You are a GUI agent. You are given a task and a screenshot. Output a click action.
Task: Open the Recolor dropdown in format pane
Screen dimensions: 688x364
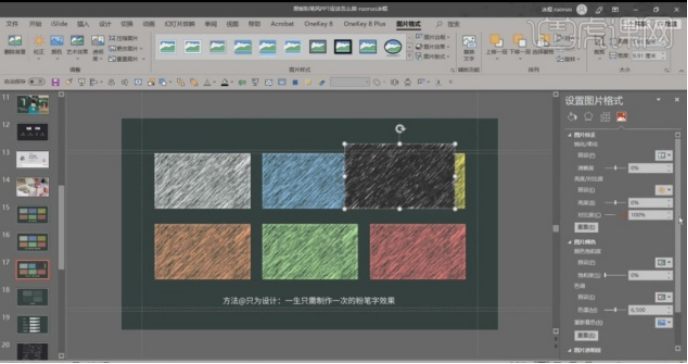coord(663,322)
